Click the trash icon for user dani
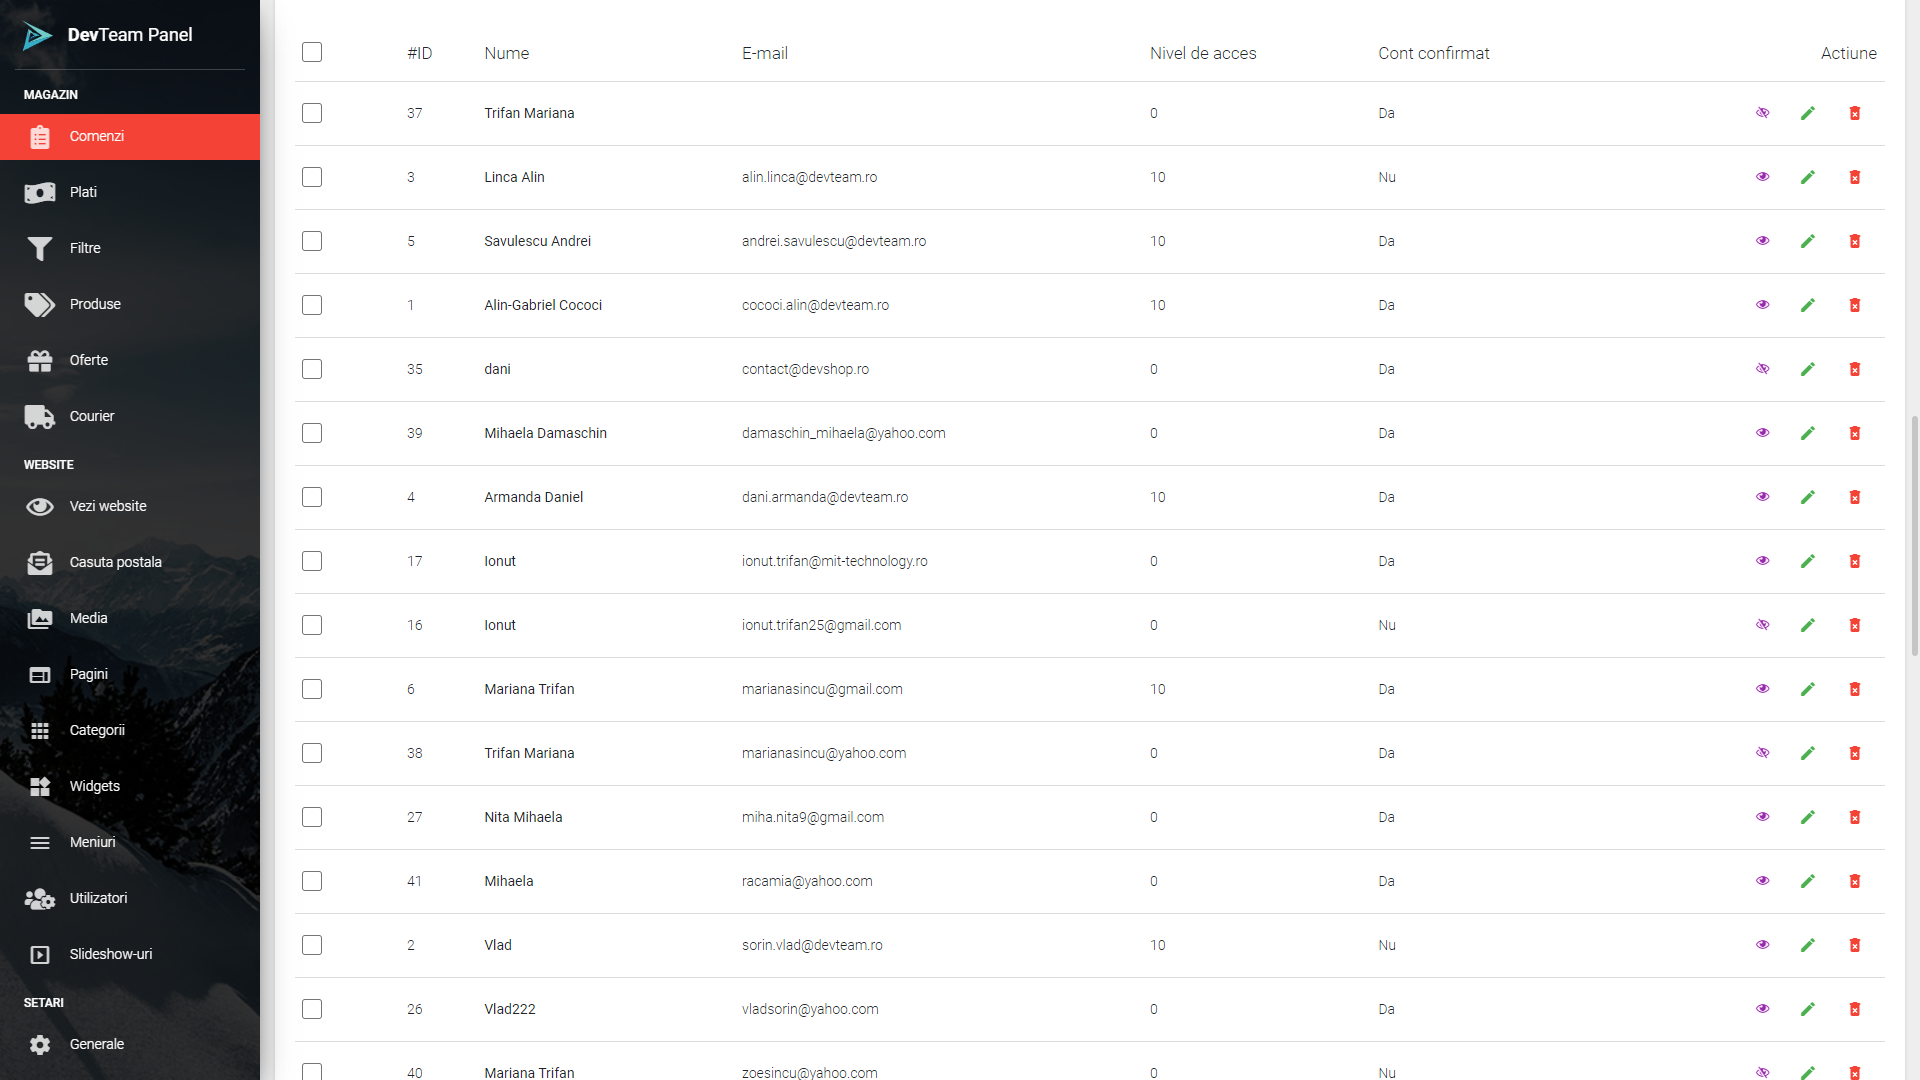 coord(1855,369)
